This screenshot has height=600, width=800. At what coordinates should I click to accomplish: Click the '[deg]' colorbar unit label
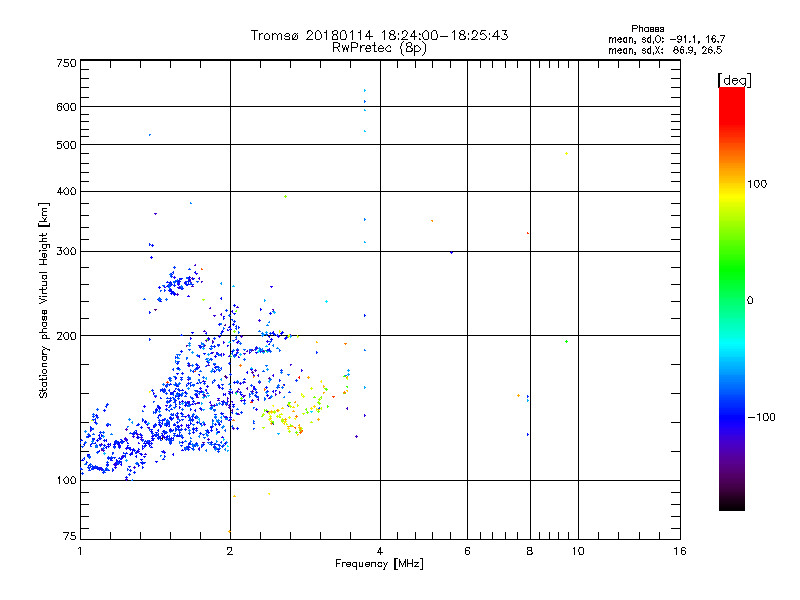(734, 80)
